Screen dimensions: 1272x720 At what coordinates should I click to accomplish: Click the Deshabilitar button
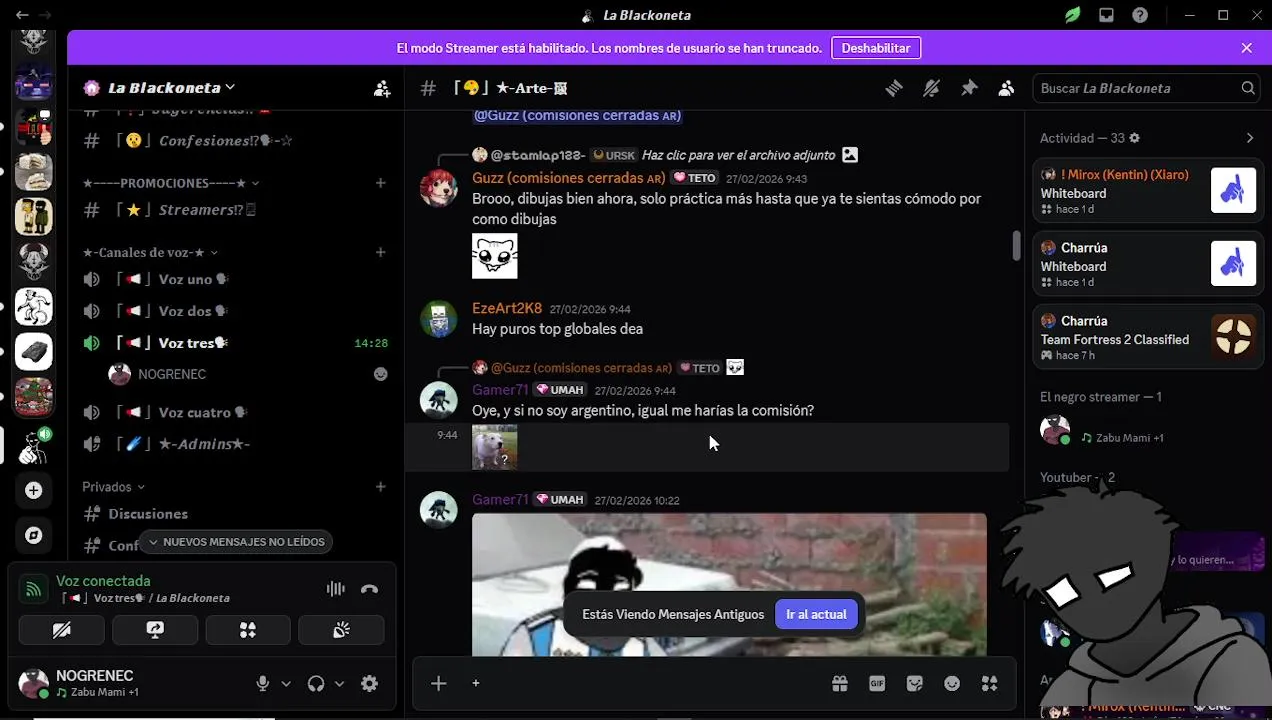pos(876,48)
